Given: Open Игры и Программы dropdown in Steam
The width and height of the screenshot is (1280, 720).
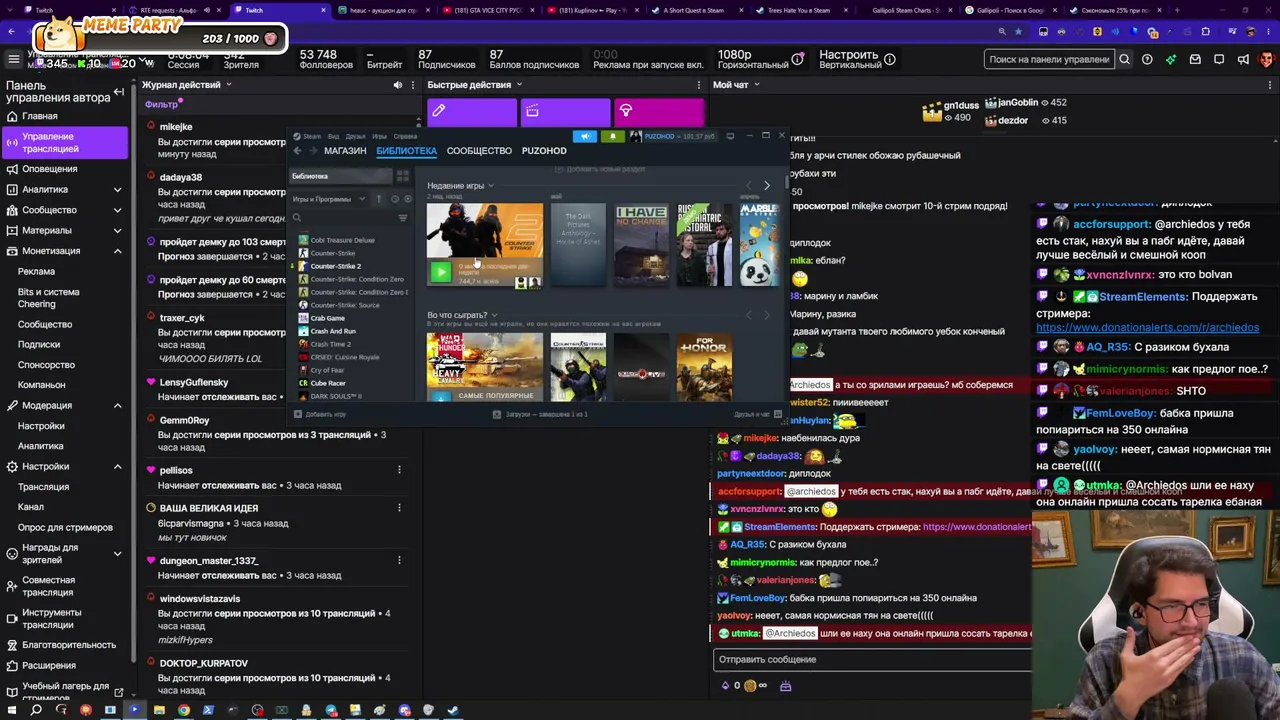Looking at the screenshot, I should (x=329, y=199).
